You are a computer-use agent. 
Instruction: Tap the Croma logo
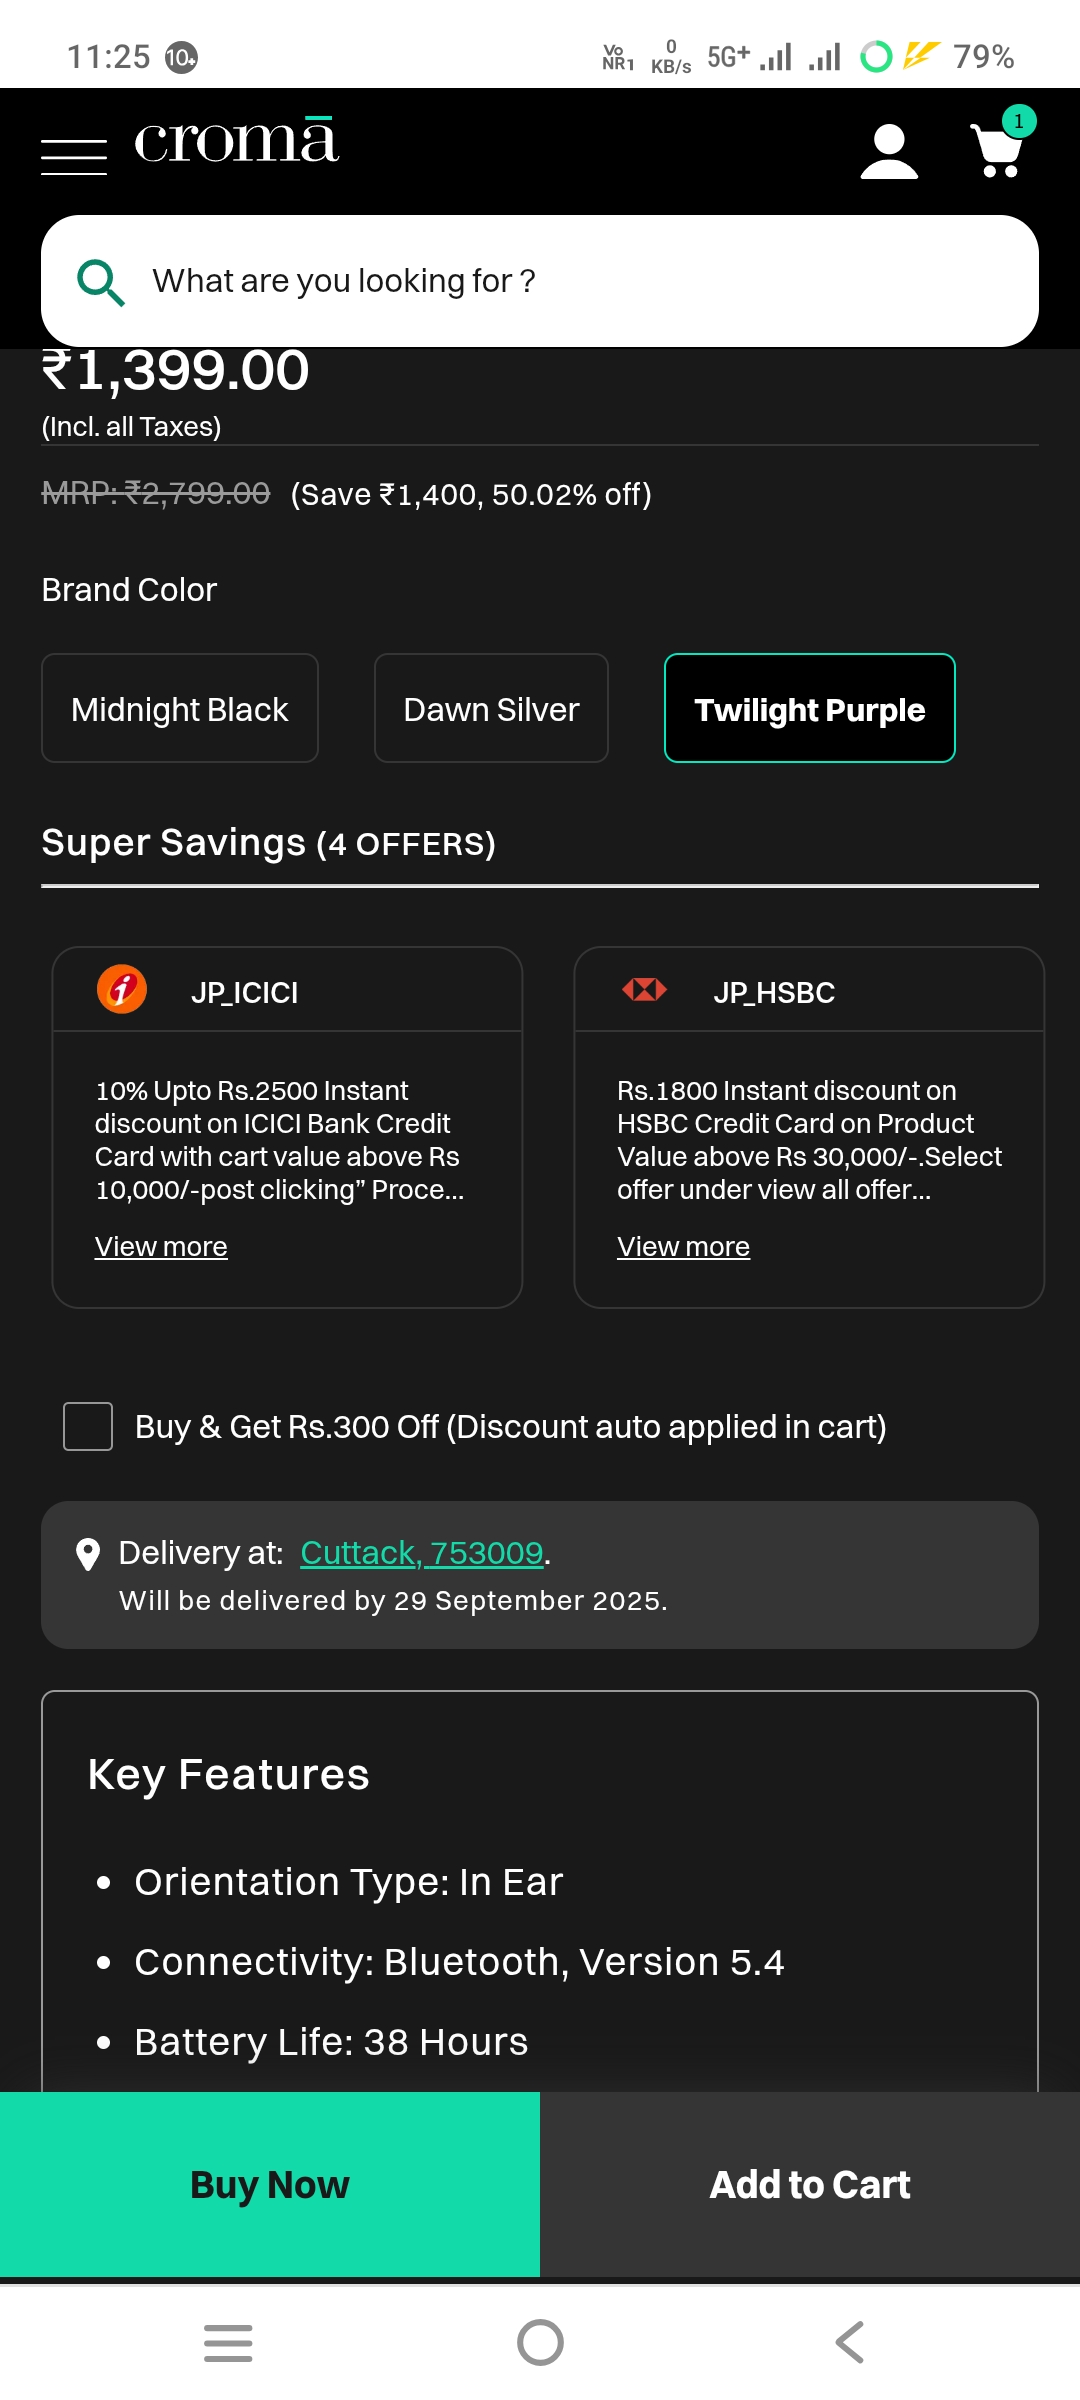point(237,141)
